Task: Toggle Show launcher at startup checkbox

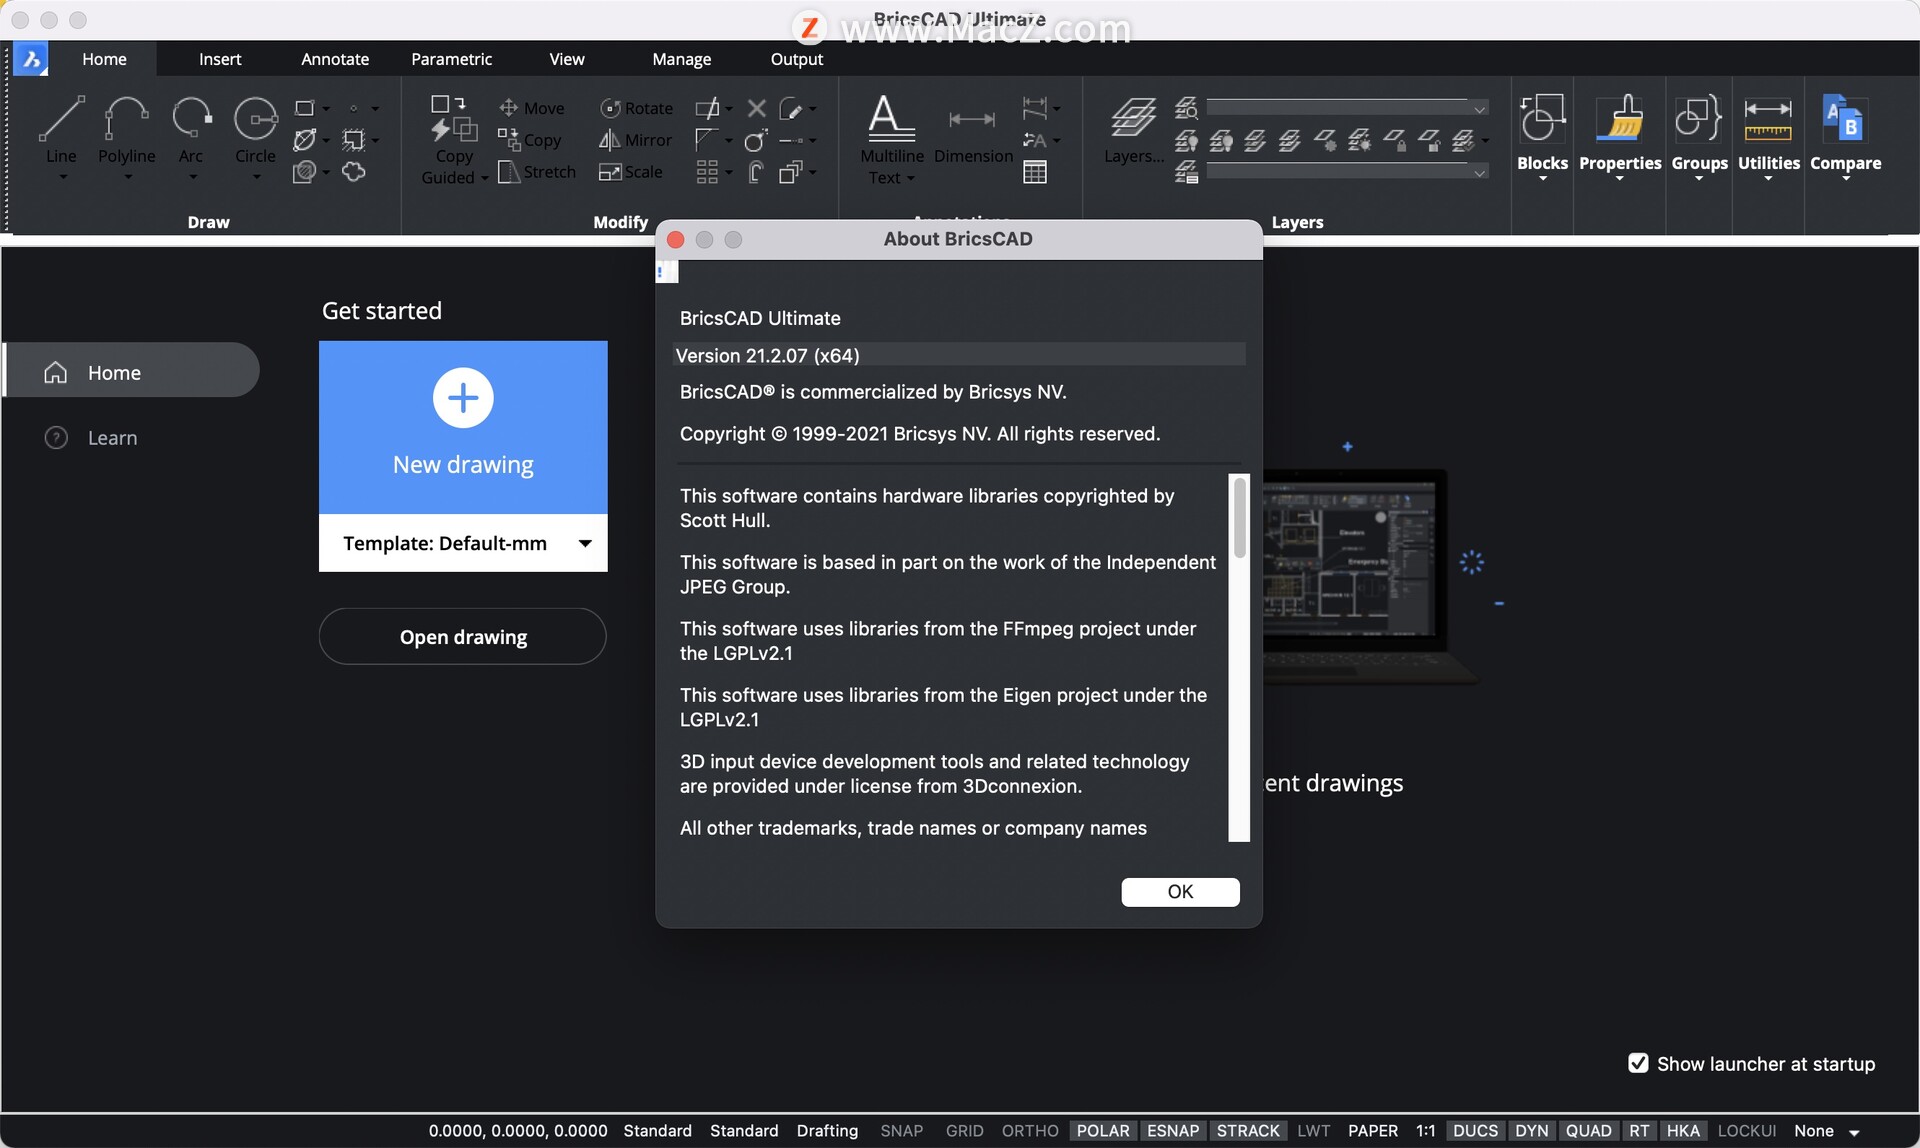Action: [x=1638, y=1063]
